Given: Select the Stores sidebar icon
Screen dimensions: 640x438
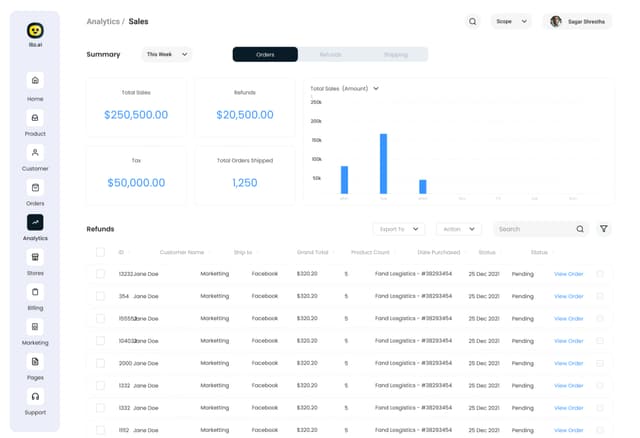Looking at the screenshot, I should pos(35,257).
